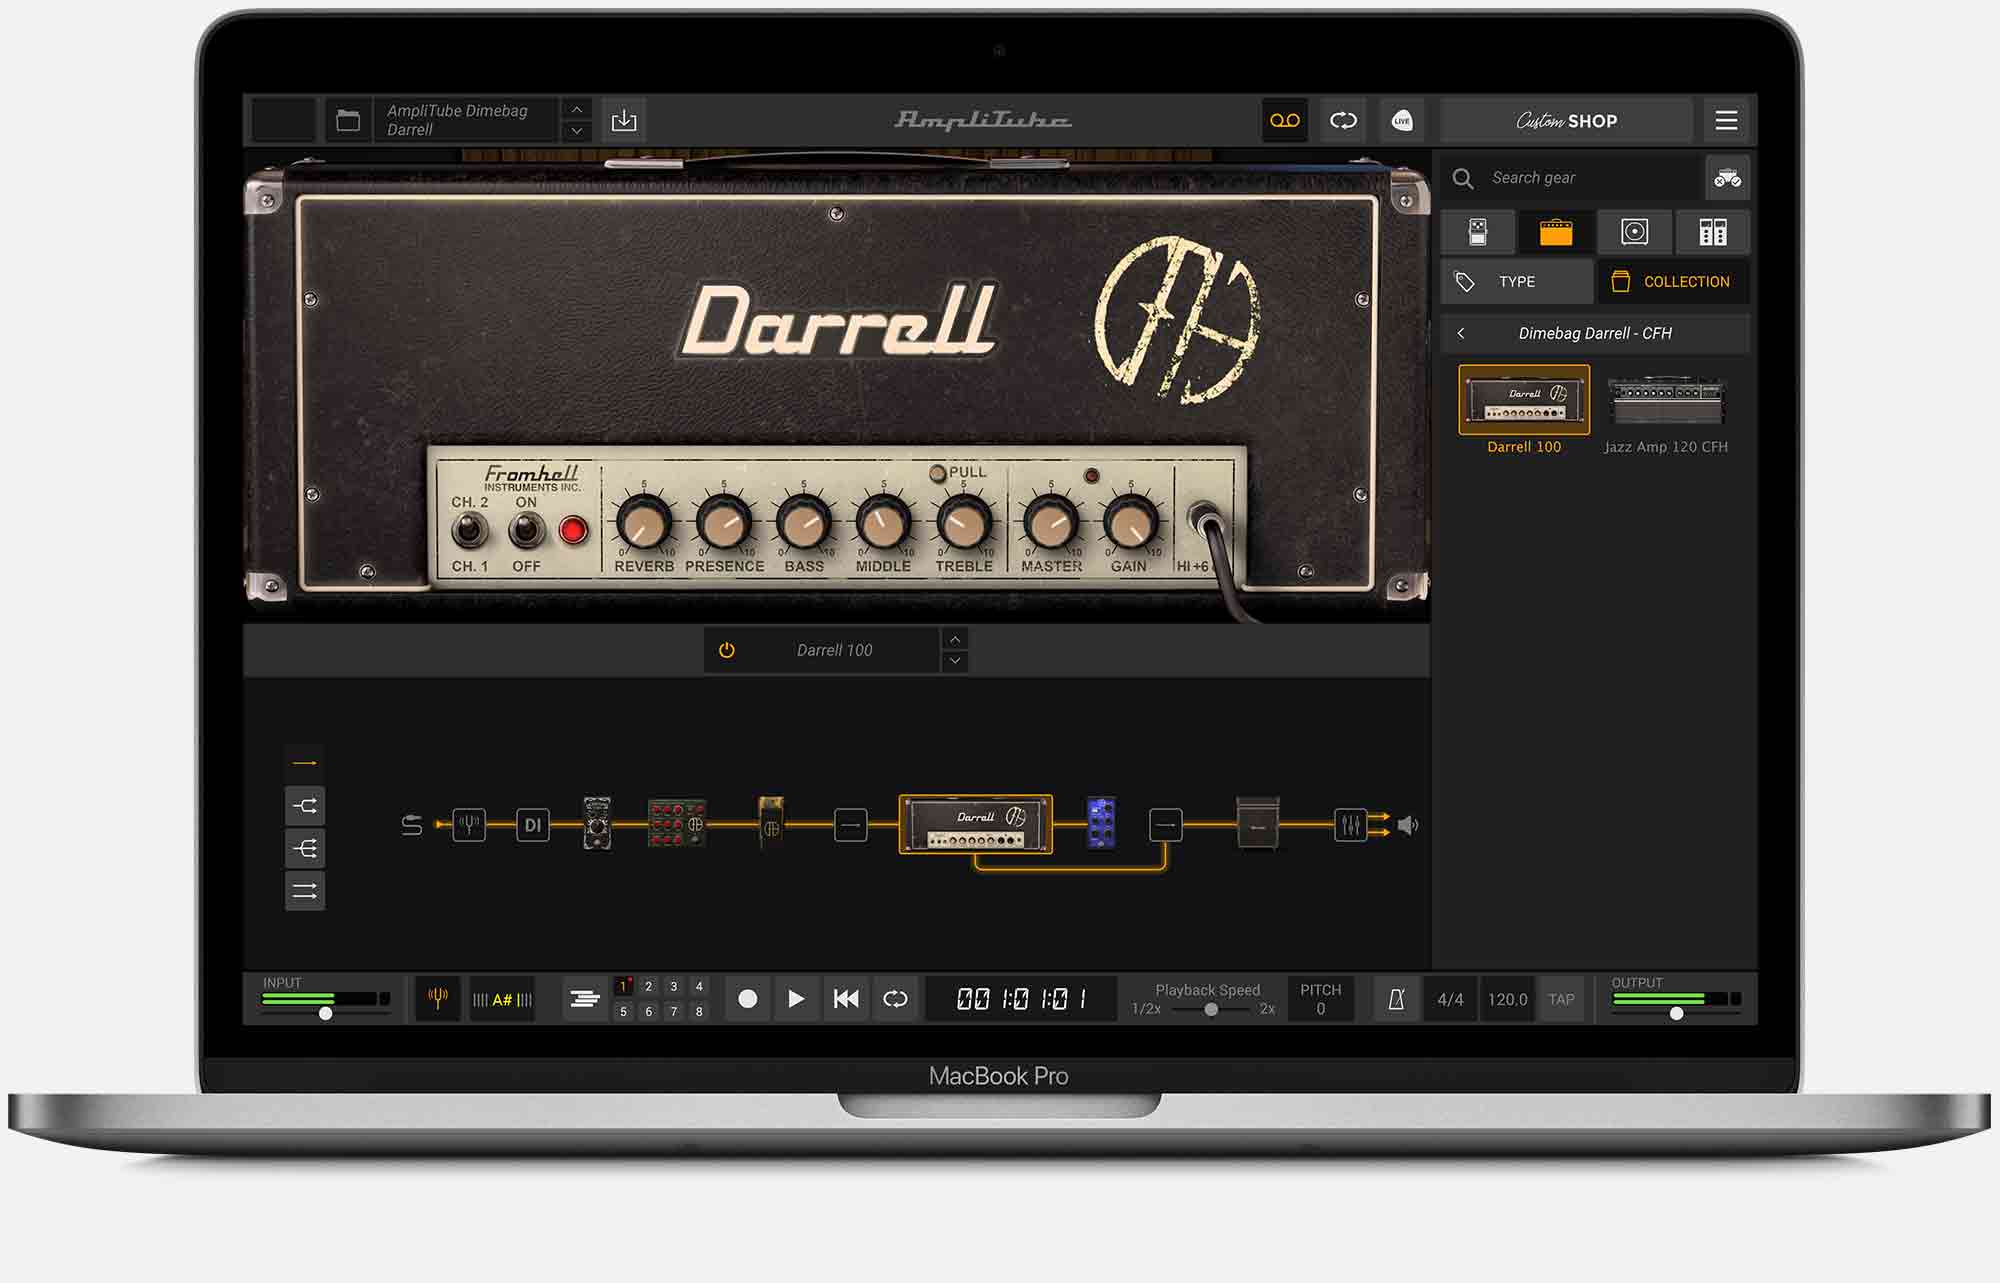Click the down chevron beside Darrell 100 name
This screenshot has height=1283, width=2000.
[955, 661]
